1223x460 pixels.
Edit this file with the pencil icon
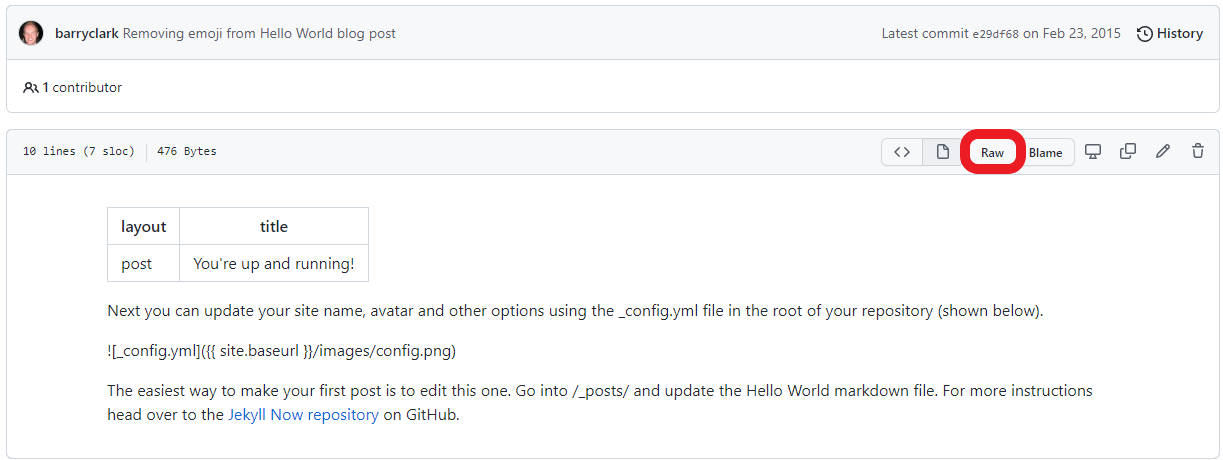pyautogui.click(x=1163, y=152)
